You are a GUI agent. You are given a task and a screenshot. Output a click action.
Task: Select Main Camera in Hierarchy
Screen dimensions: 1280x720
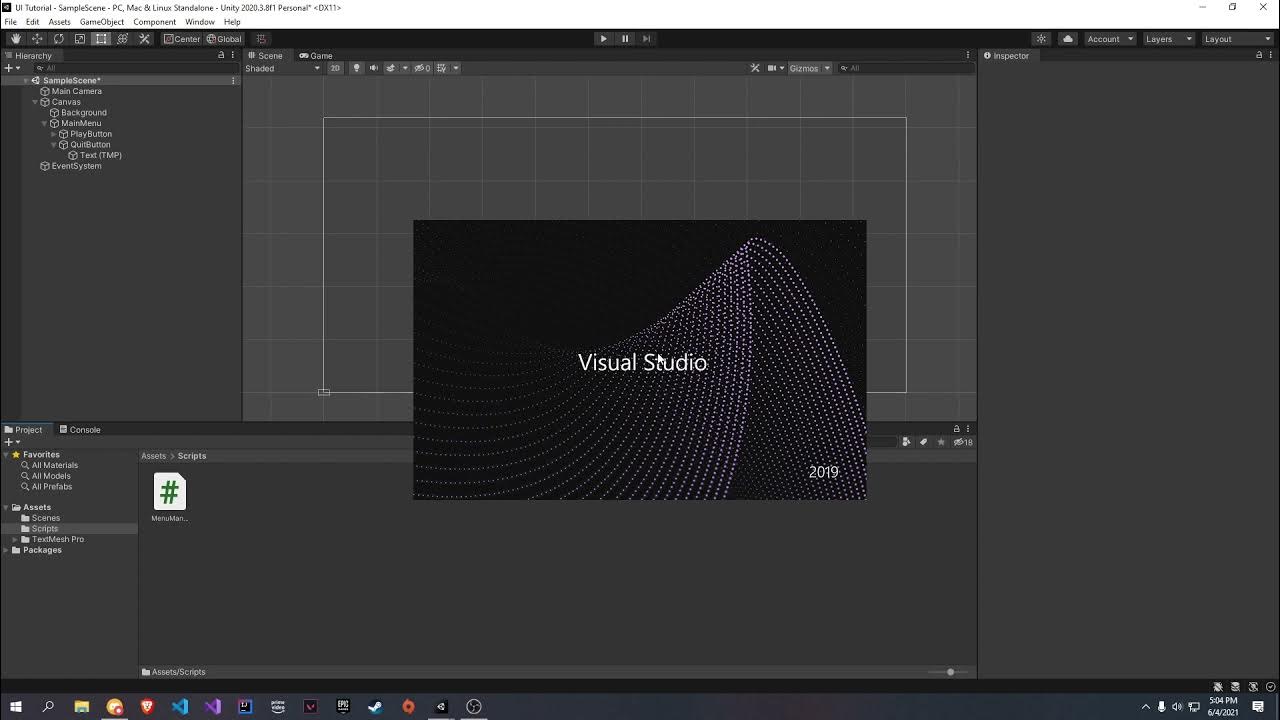click(x=77, y=91)
